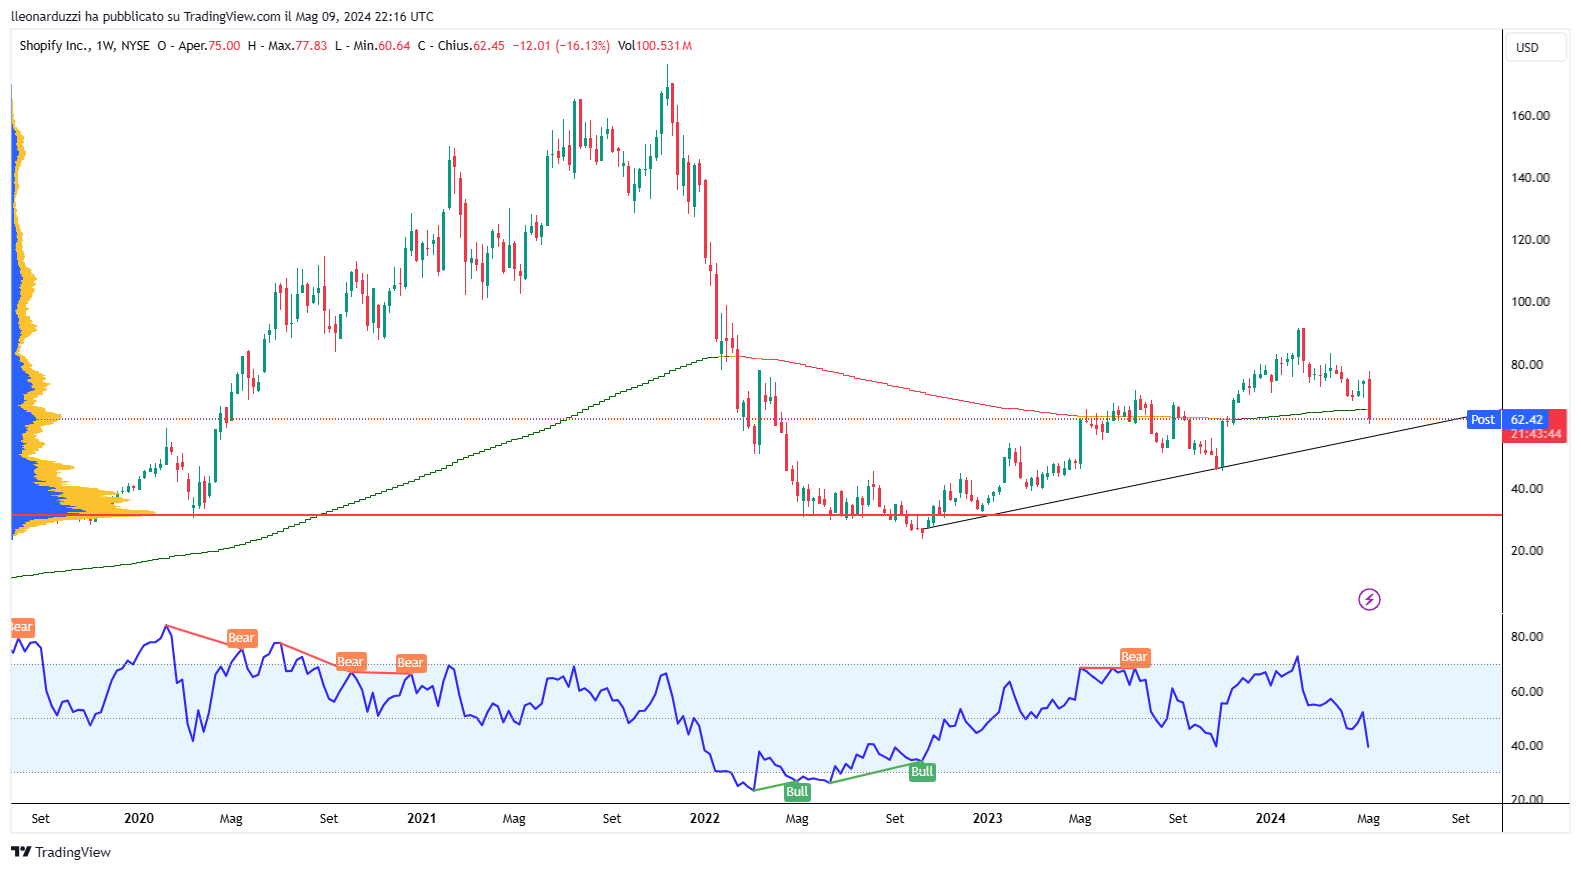Click the 62.42 current price label
Viewport: 1581px width, 870px height.
1526,419
